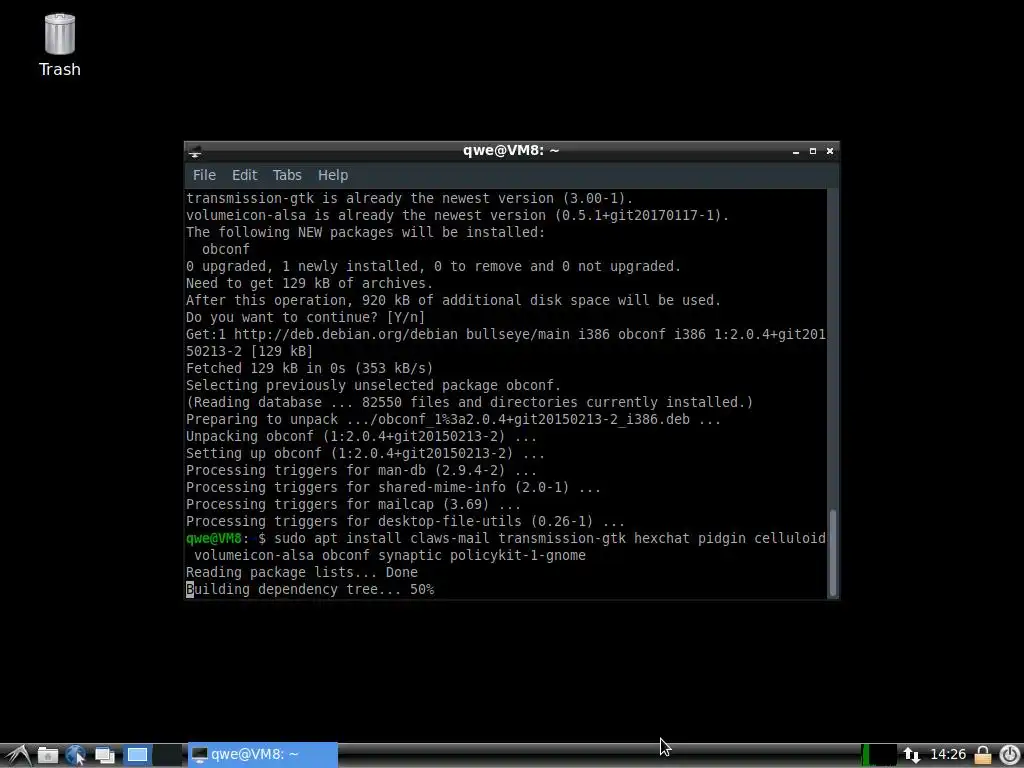
Task: Click the "Reading package lists... Done" line
Action: coord(302,572)
